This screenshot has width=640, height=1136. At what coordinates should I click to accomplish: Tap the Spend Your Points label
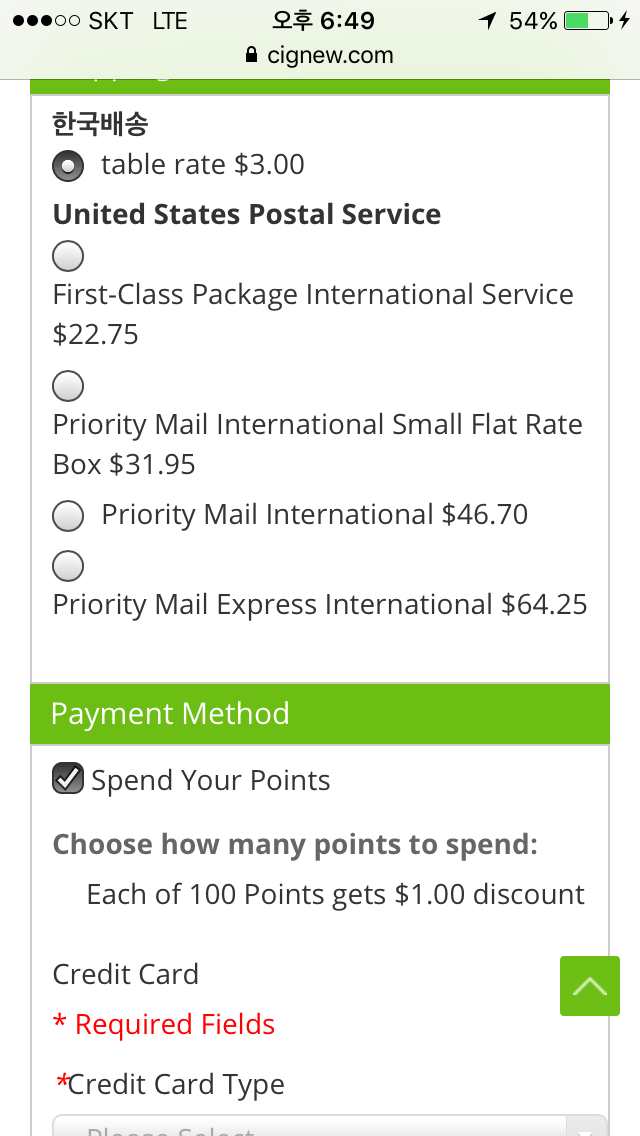(x=211, y=780)
